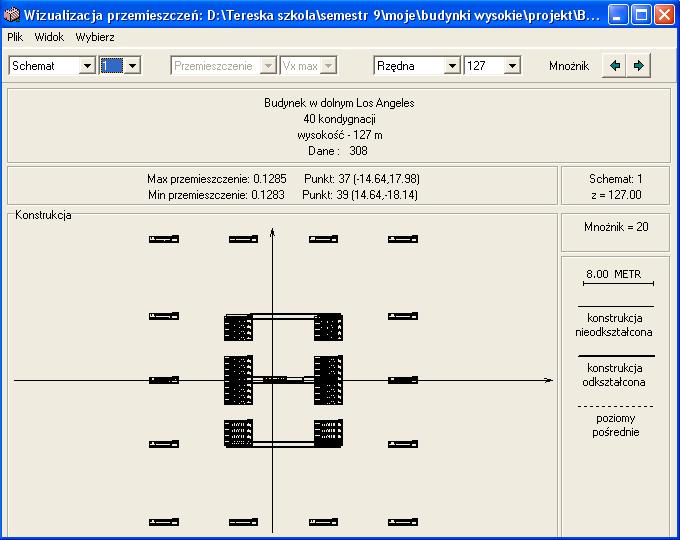The width and height of the screenshot is (680, 540).
Task: Click the 'Mnożnik = 20' info text
Action: pos(616,227)
